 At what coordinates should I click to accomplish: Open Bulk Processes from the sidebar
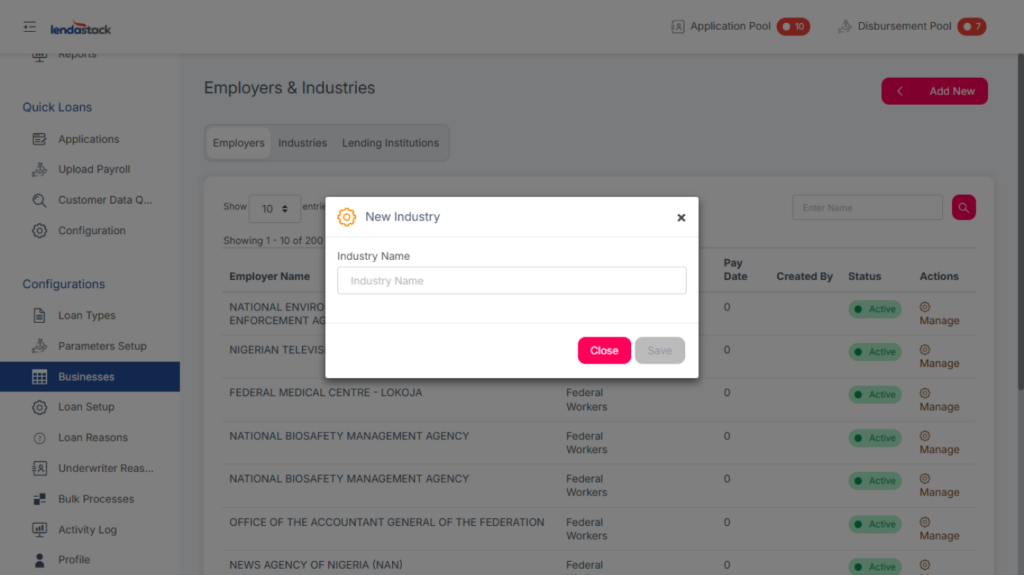tap(95, 499)
